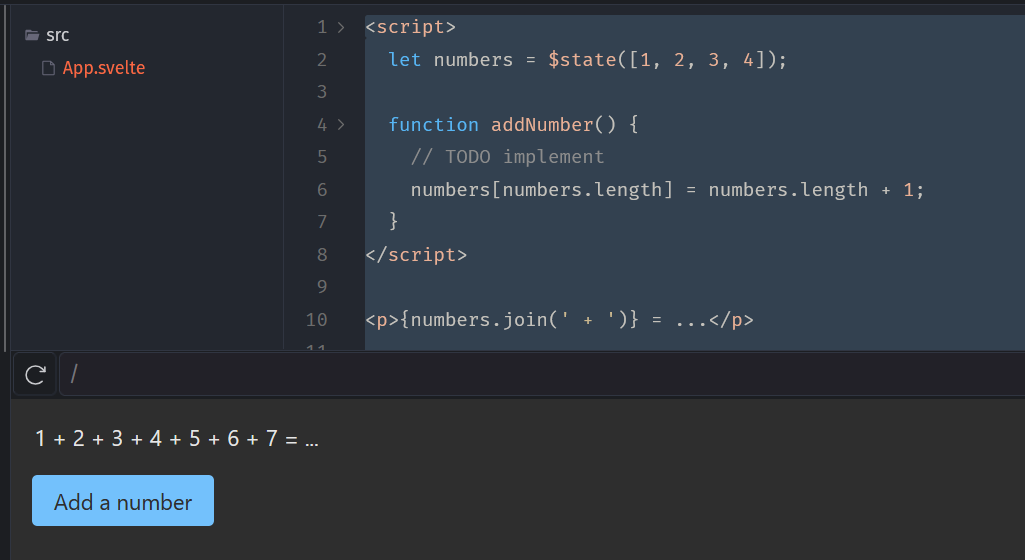Viewport: 1025px width, 560px height.
Task: Click the let keyword on line 2
Action: [x=404, y=60]
